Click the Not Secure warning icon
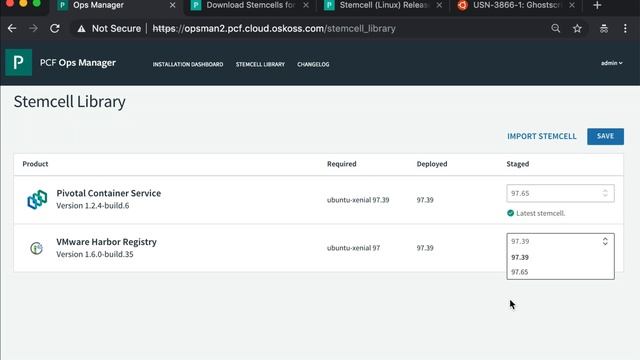The width and height of the screenshot is (640, 360). [x=82, y=29]
